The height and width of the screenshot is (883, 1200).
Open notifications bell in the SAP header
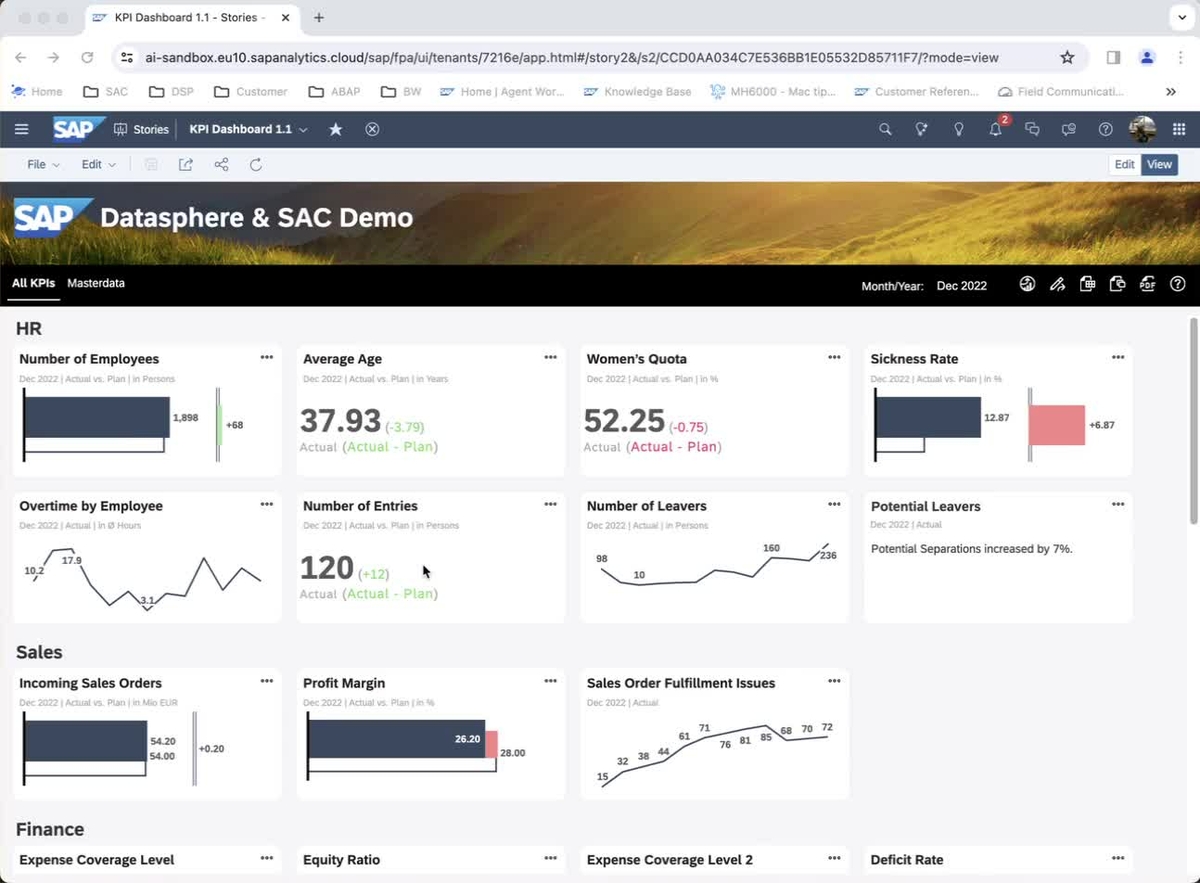[x=995, y=129]
